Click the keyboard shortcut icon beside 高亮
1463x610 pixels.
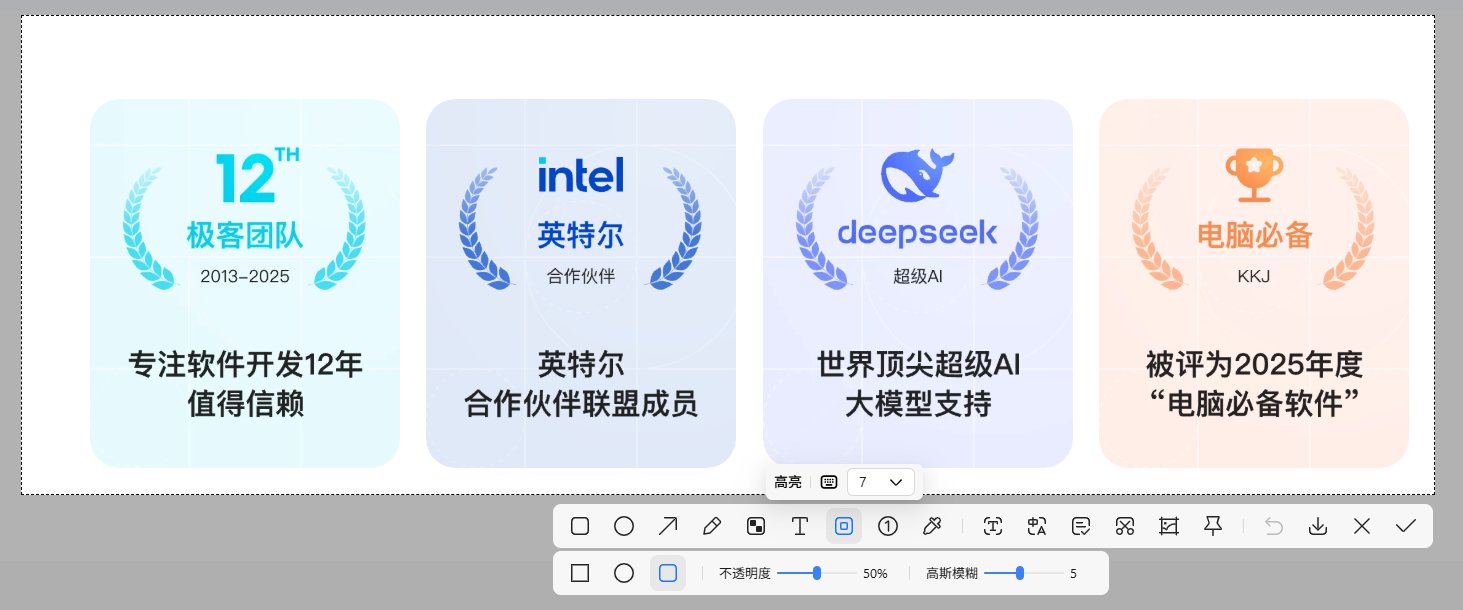(x=828, y=482)
